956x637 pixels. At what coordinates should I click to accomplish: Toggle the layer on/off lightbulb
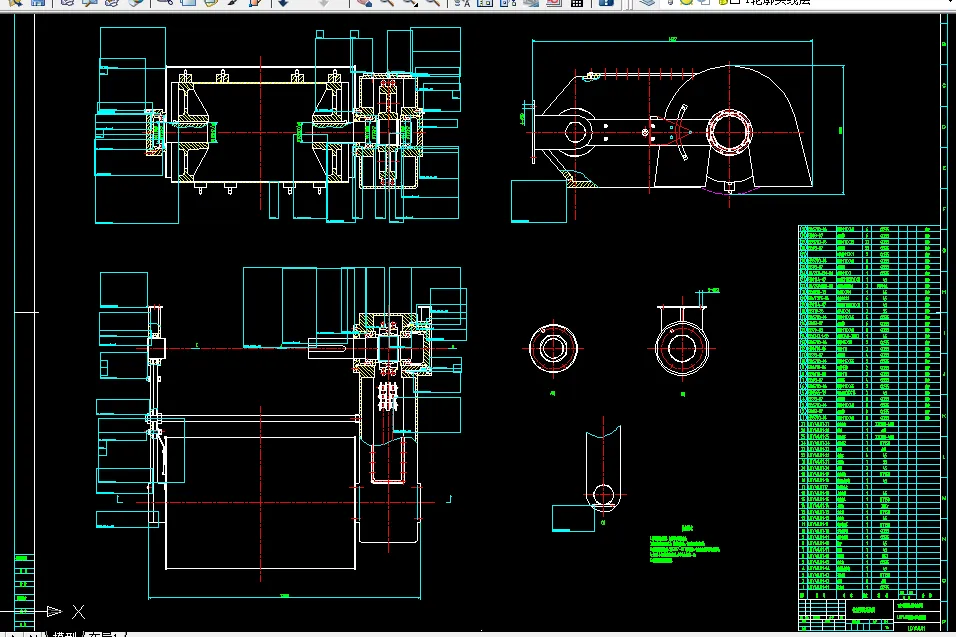pyautogui.click(x=670, y=2)
